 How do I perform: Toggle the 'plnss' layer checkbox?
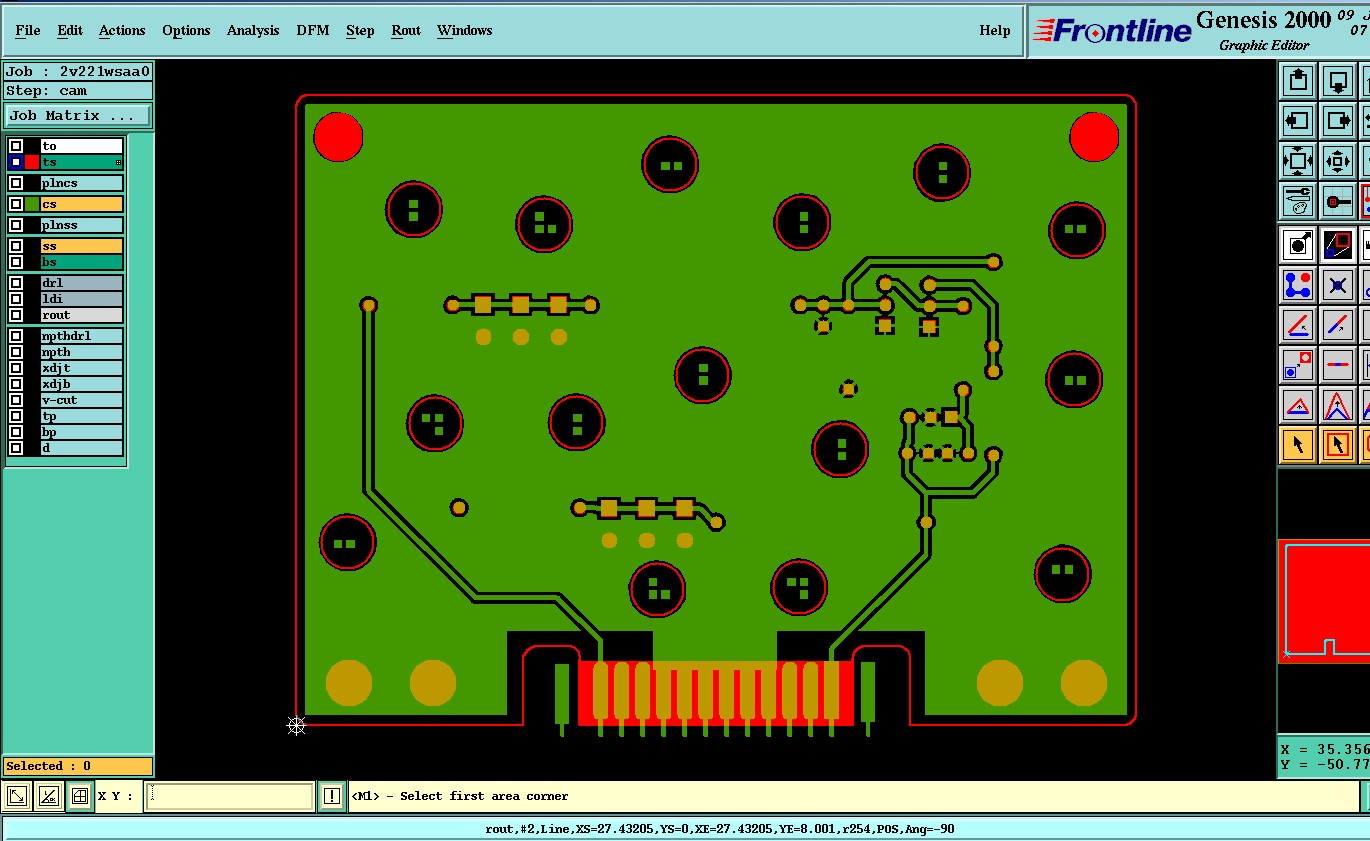16,225
